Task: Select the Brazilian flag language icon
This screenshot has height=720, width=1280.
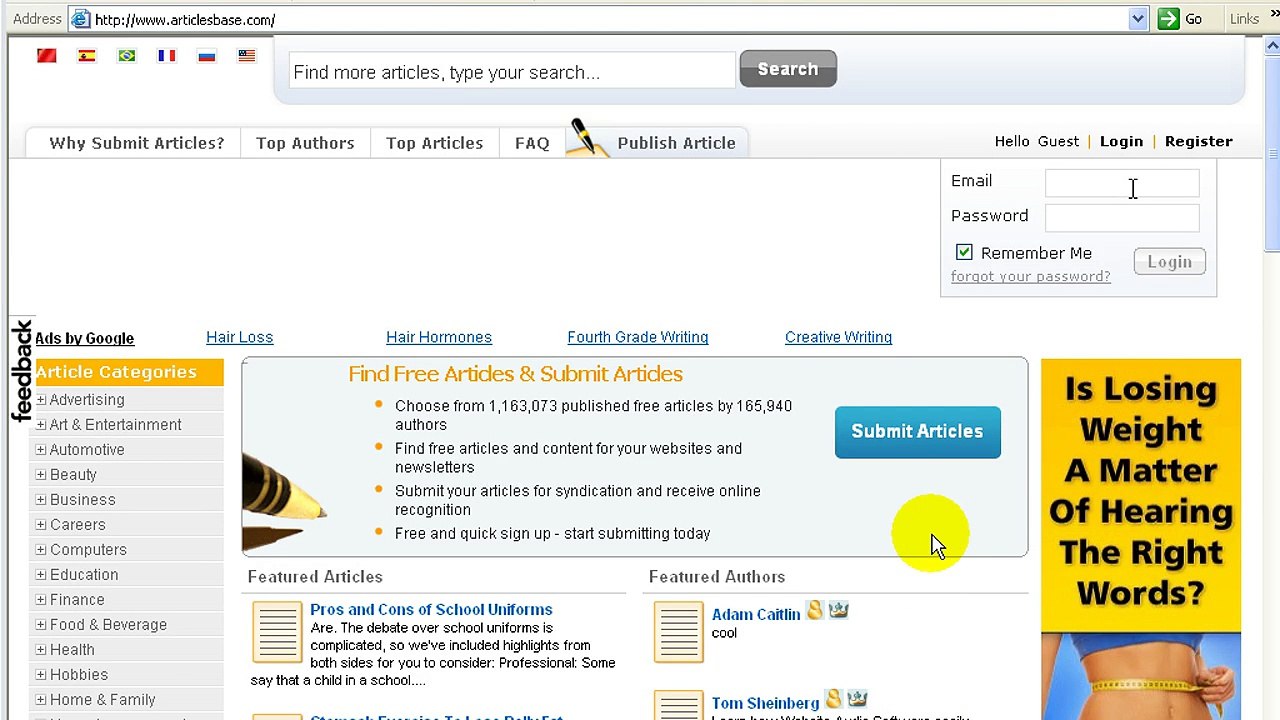Action: 127,56
